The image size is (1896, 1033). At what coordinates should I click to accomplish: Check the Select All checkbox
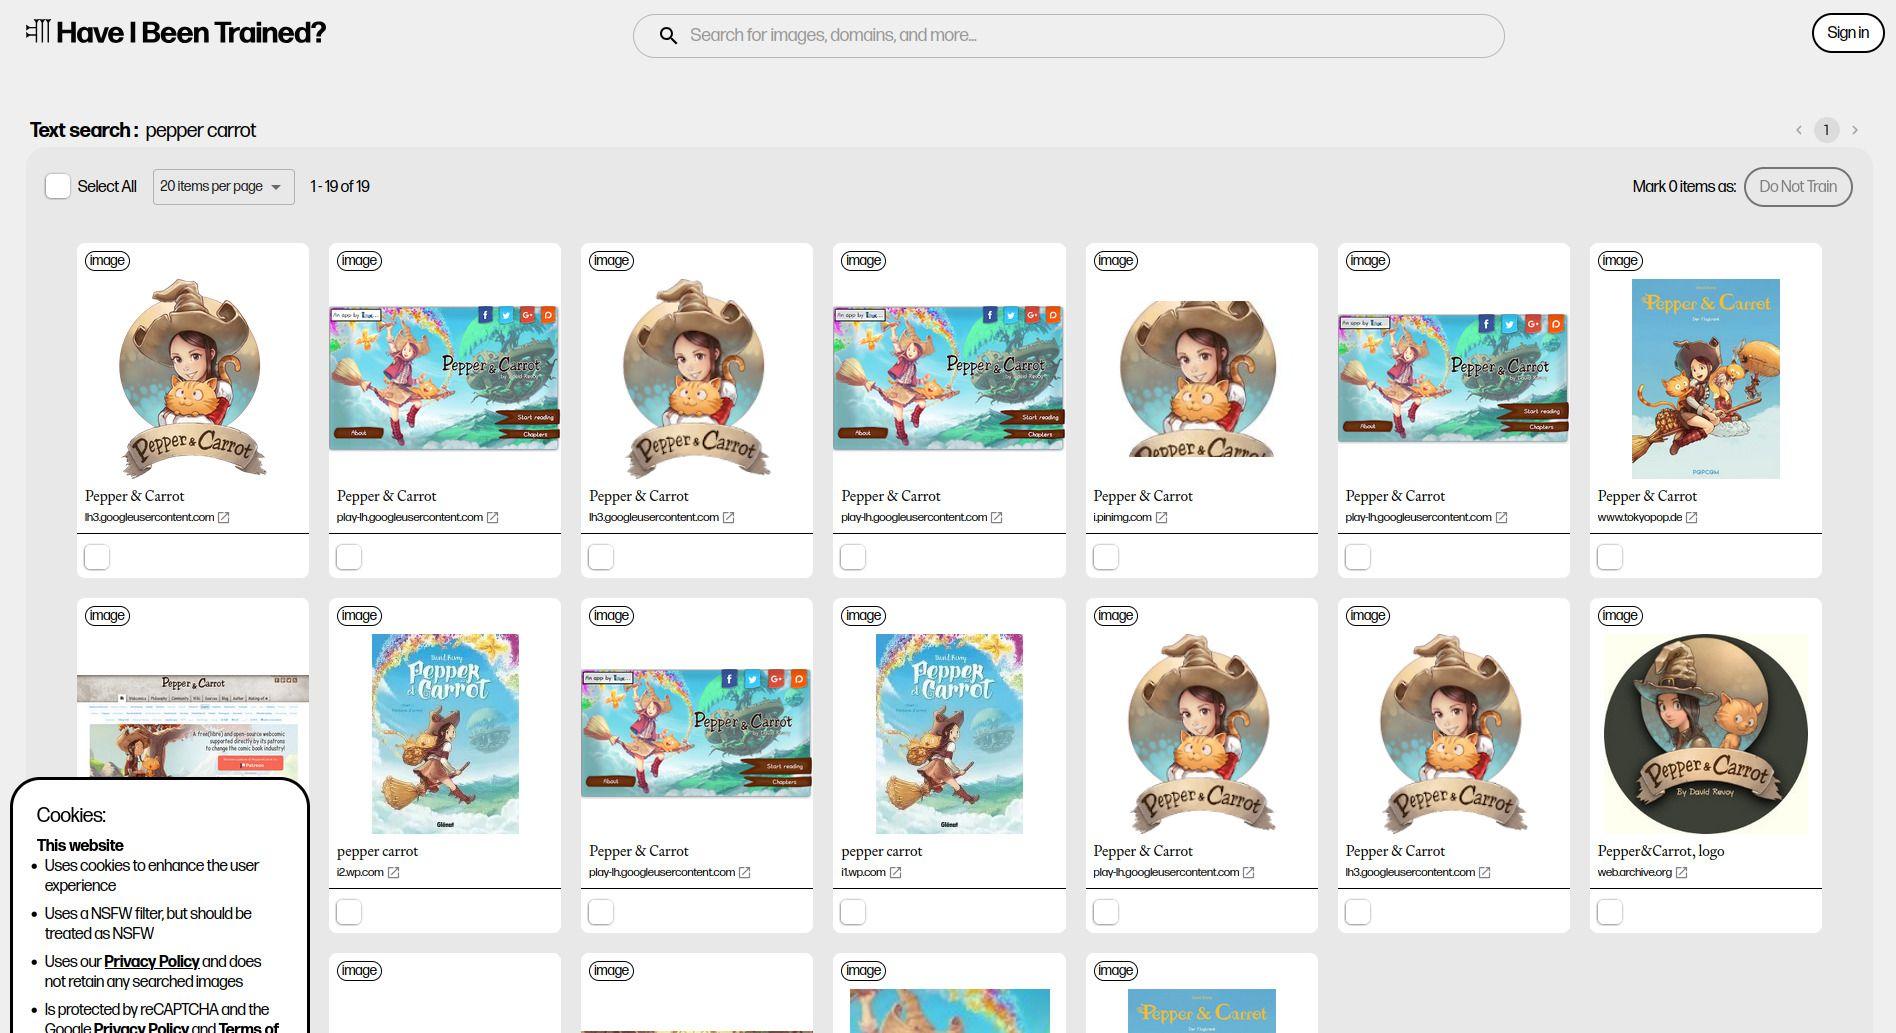[x=58, y=186]
